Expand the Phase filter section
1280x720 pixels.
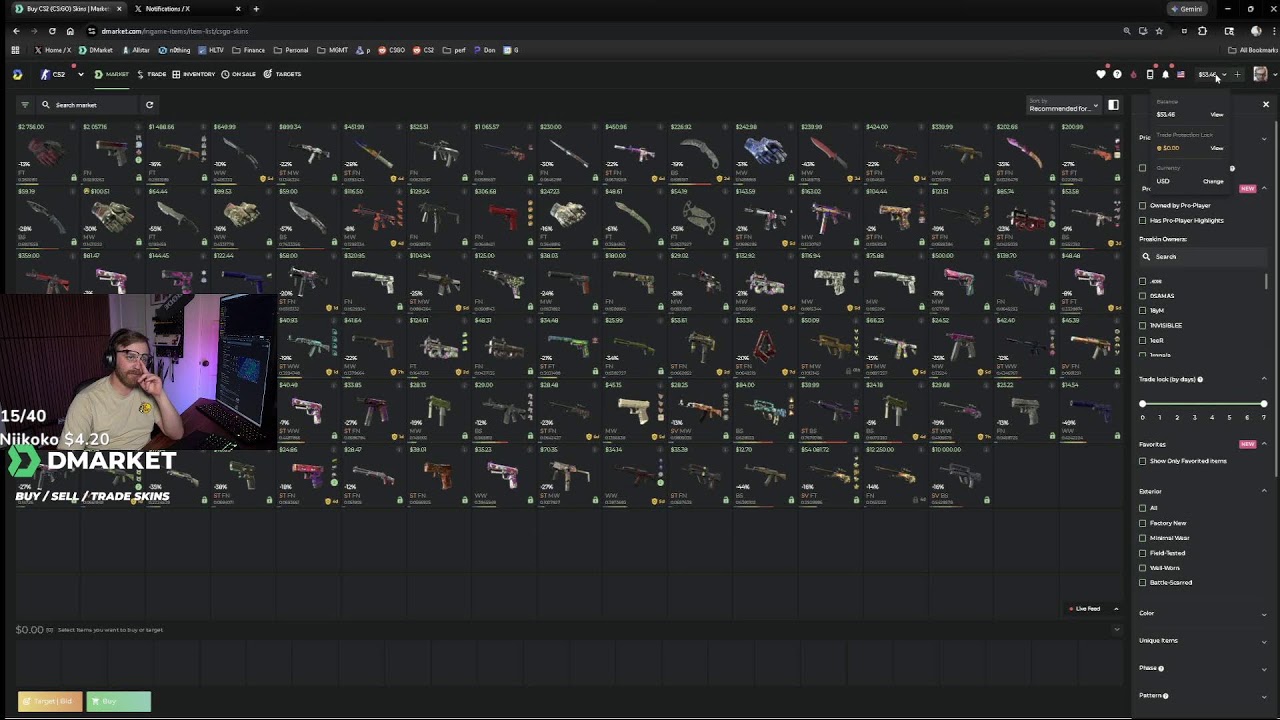pyautogui.click(x=1264, y=668)
